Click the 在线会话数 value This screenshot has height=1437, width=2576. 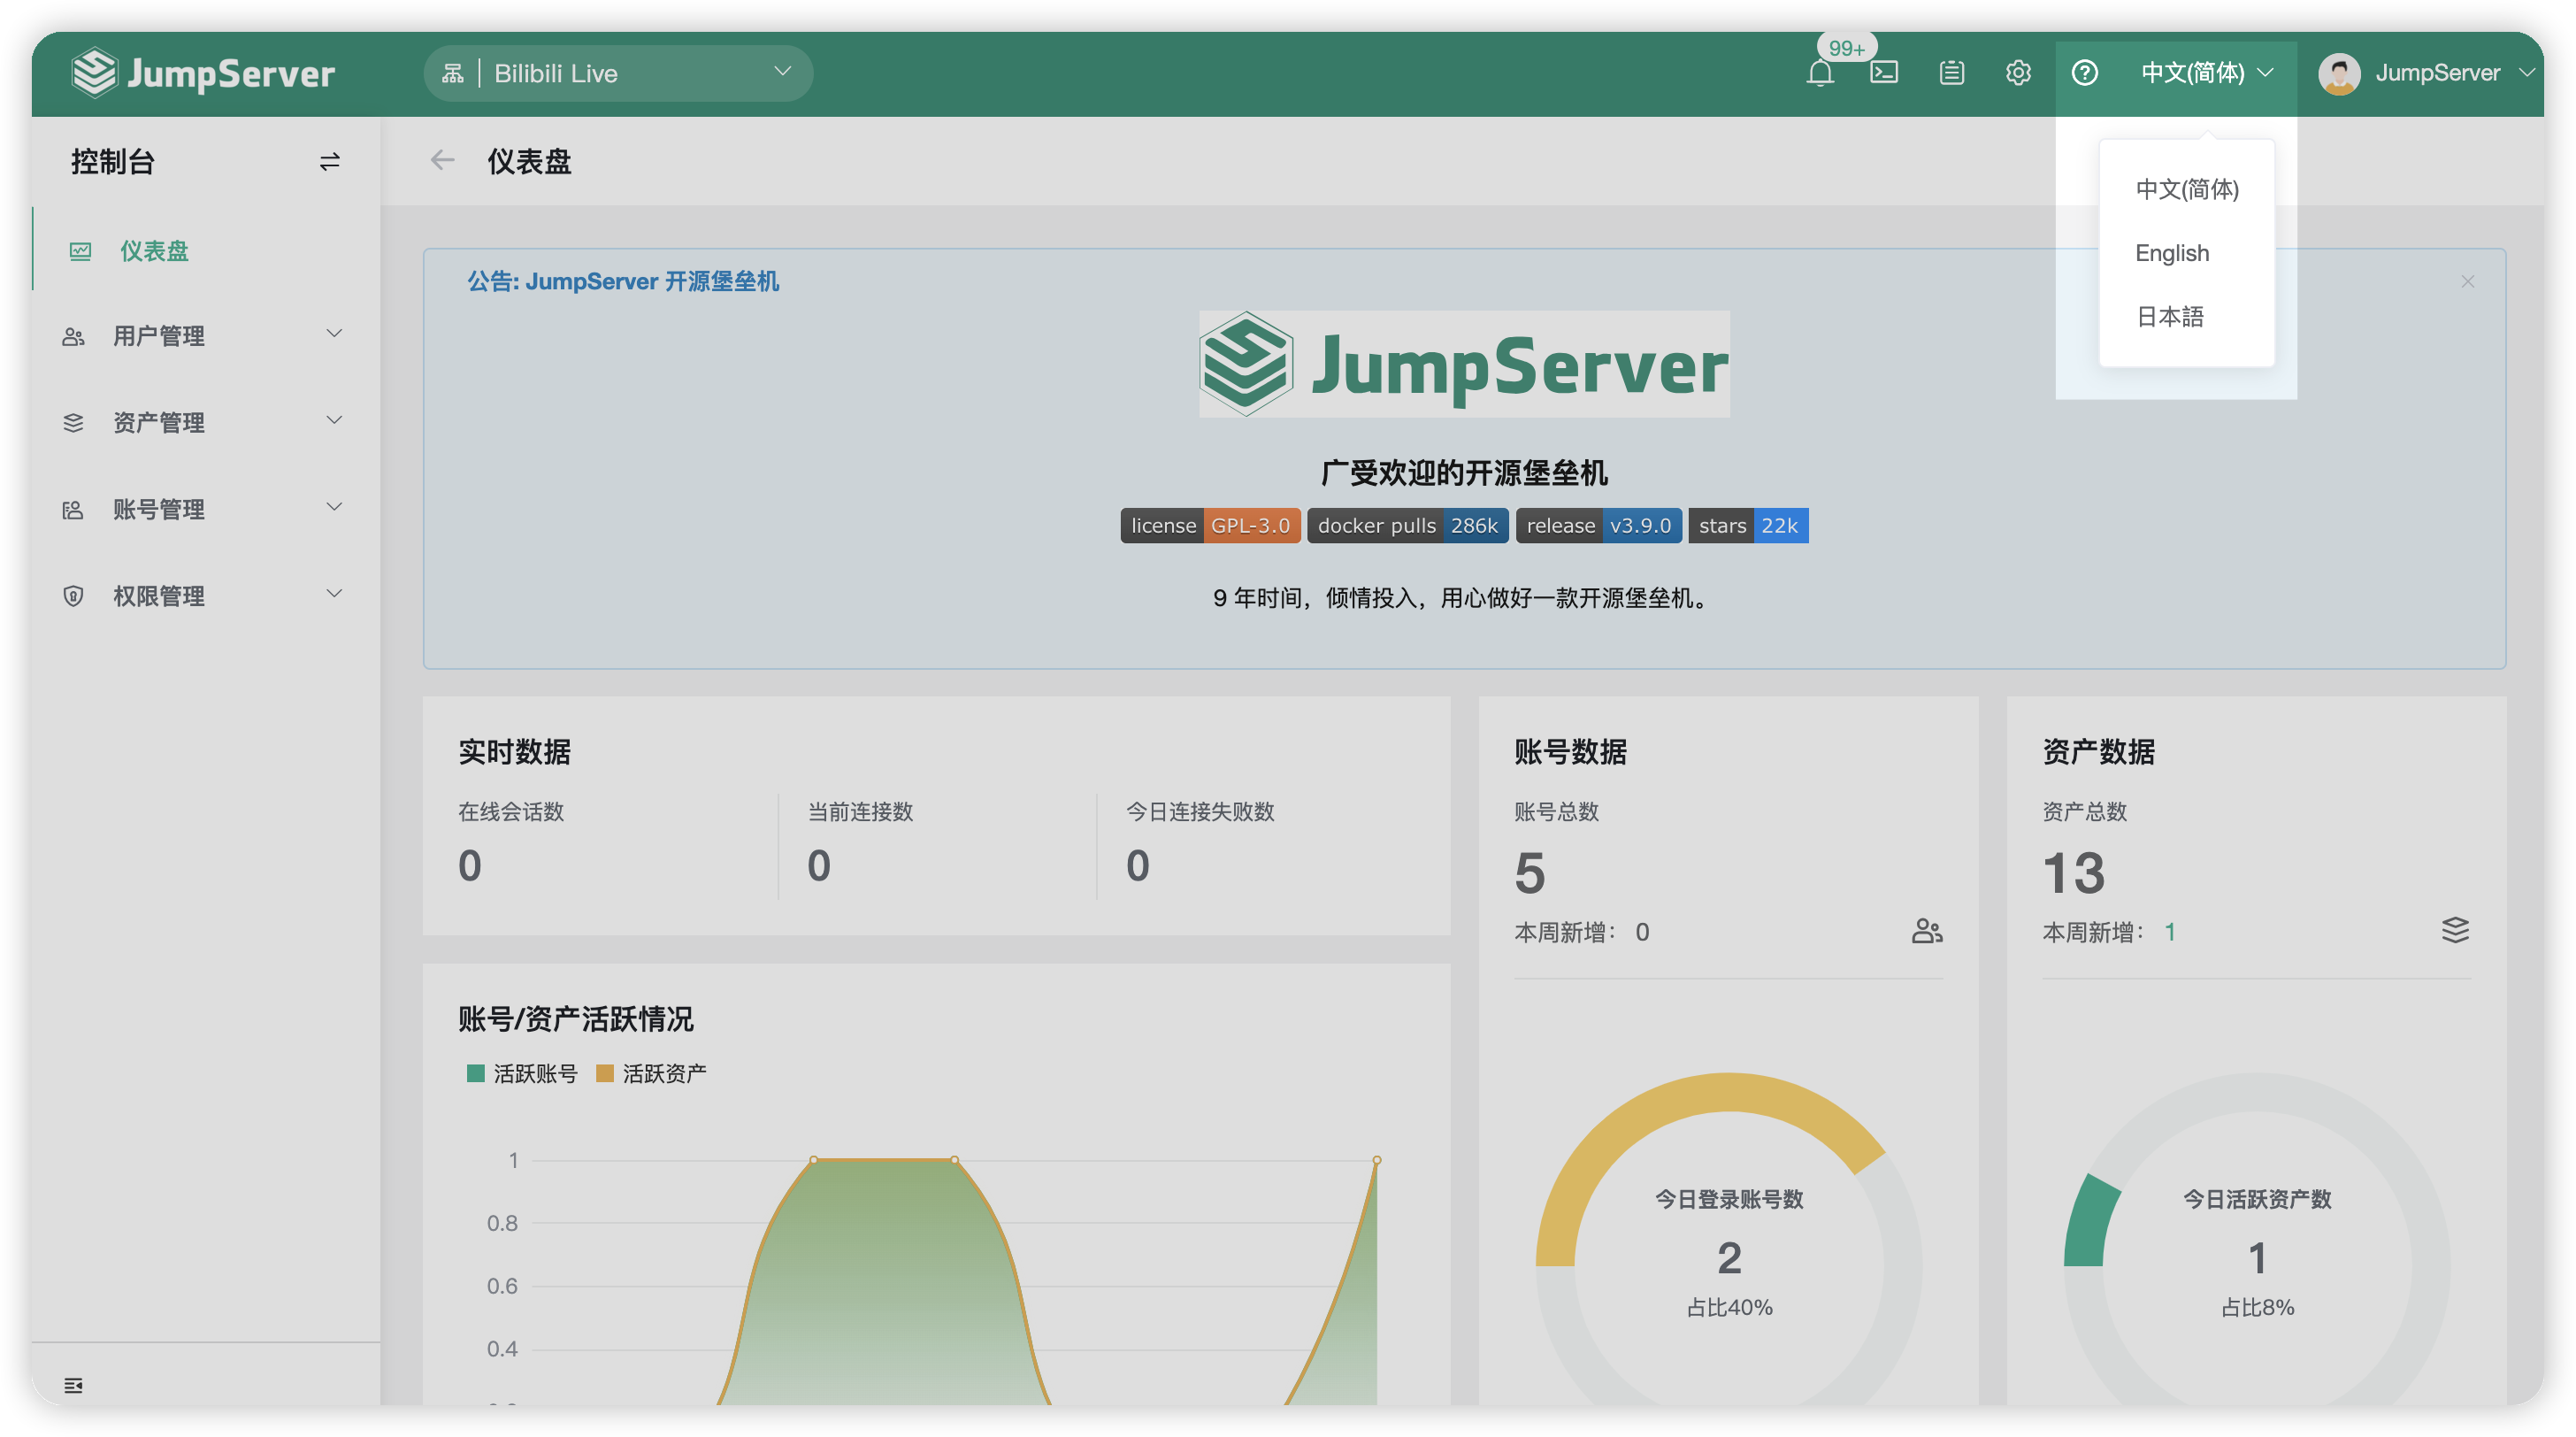coord(470,865)
